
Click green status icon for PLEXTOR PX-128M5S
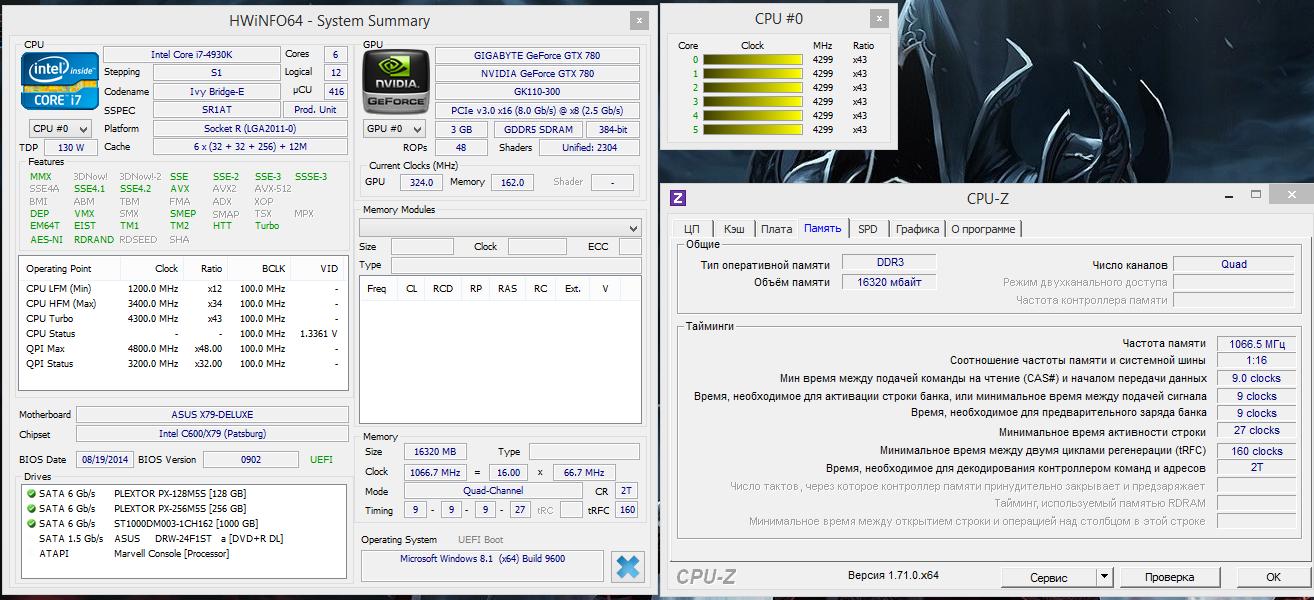[x=32, y=493]
